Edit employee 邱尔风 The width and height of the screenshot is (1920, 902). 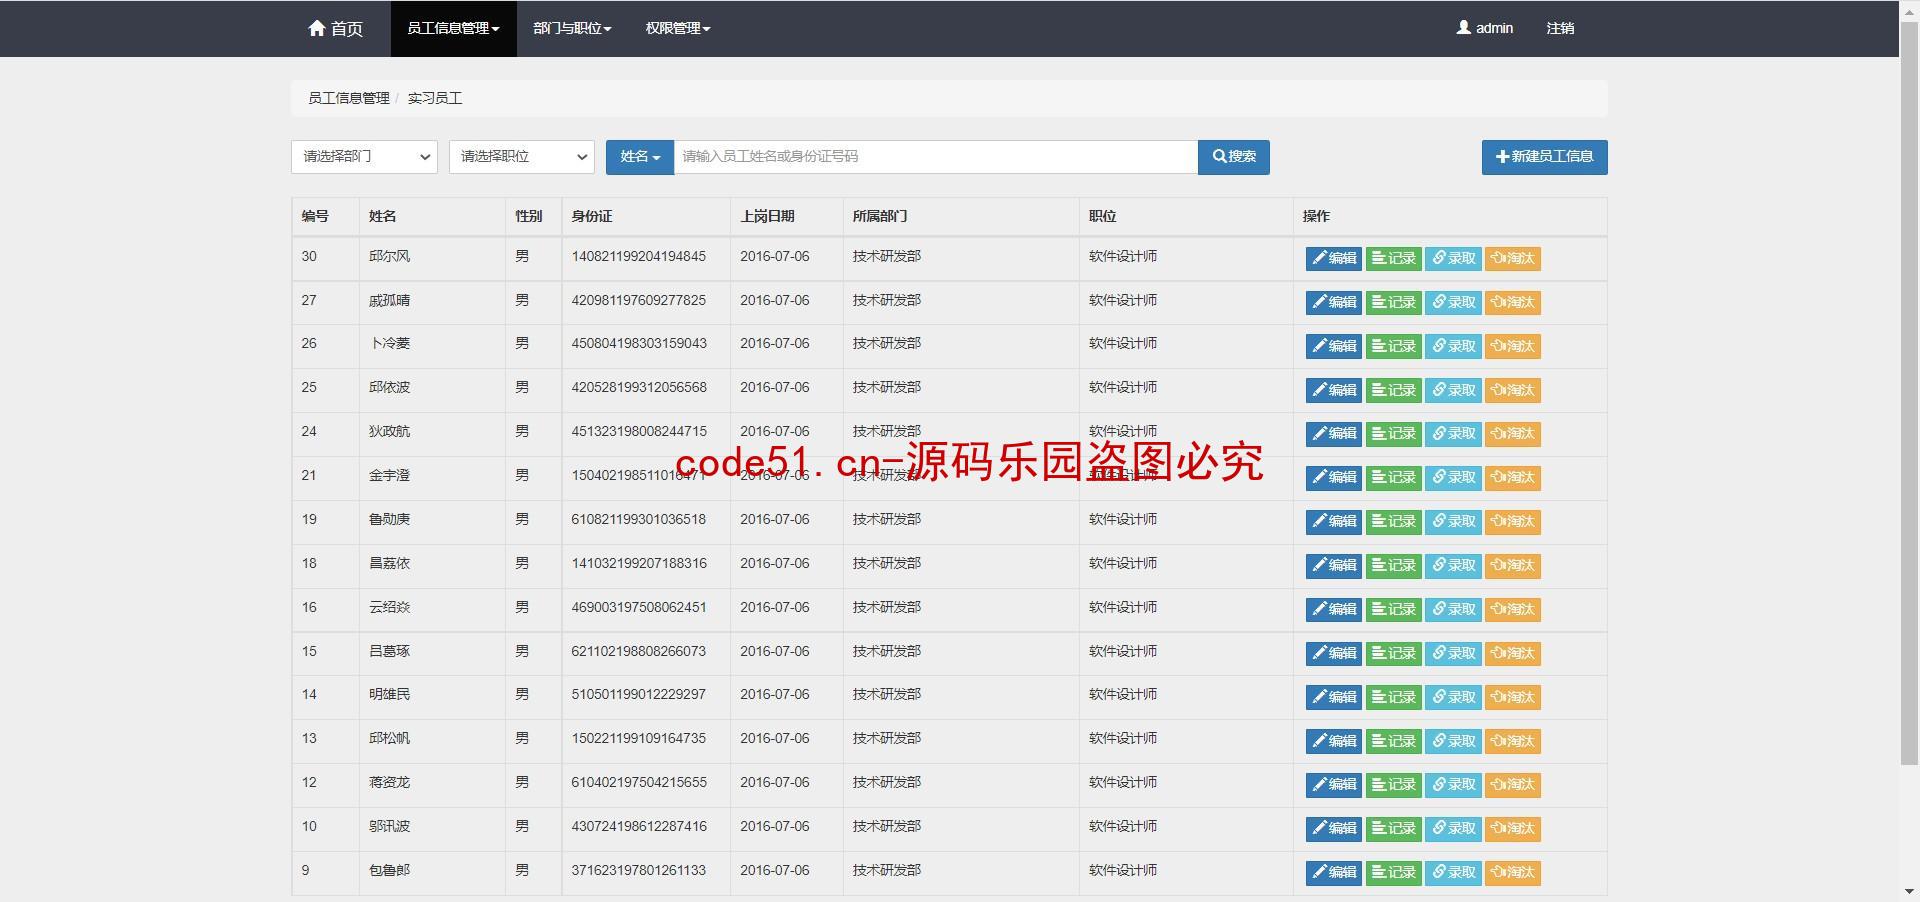pyautogui.click(x=1333, y=259)
